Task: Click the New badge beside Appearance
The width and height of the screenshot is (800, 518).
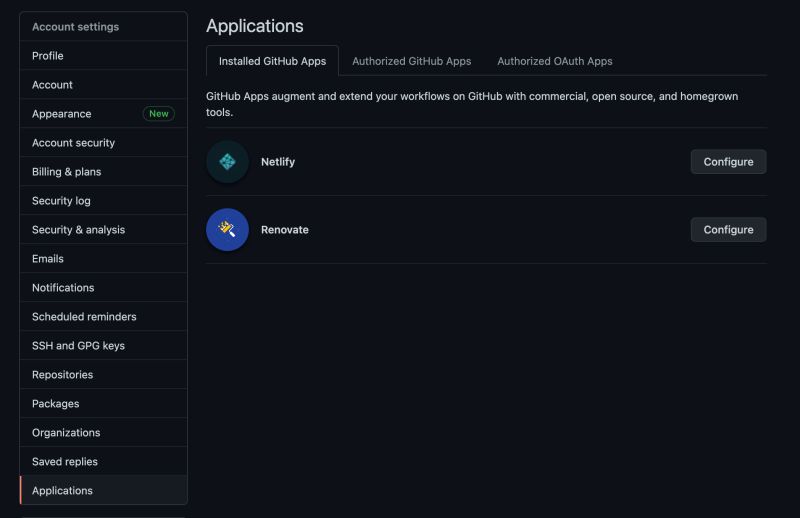Action: click(x=158, y=114)
